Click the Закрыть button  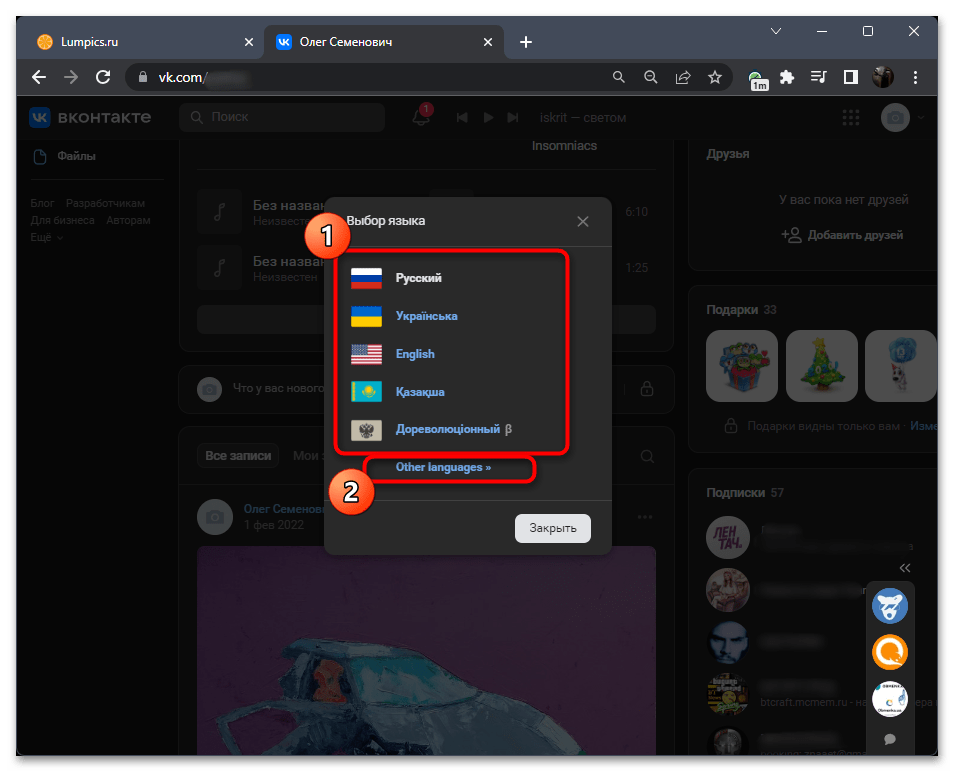[x=552, y=528]
